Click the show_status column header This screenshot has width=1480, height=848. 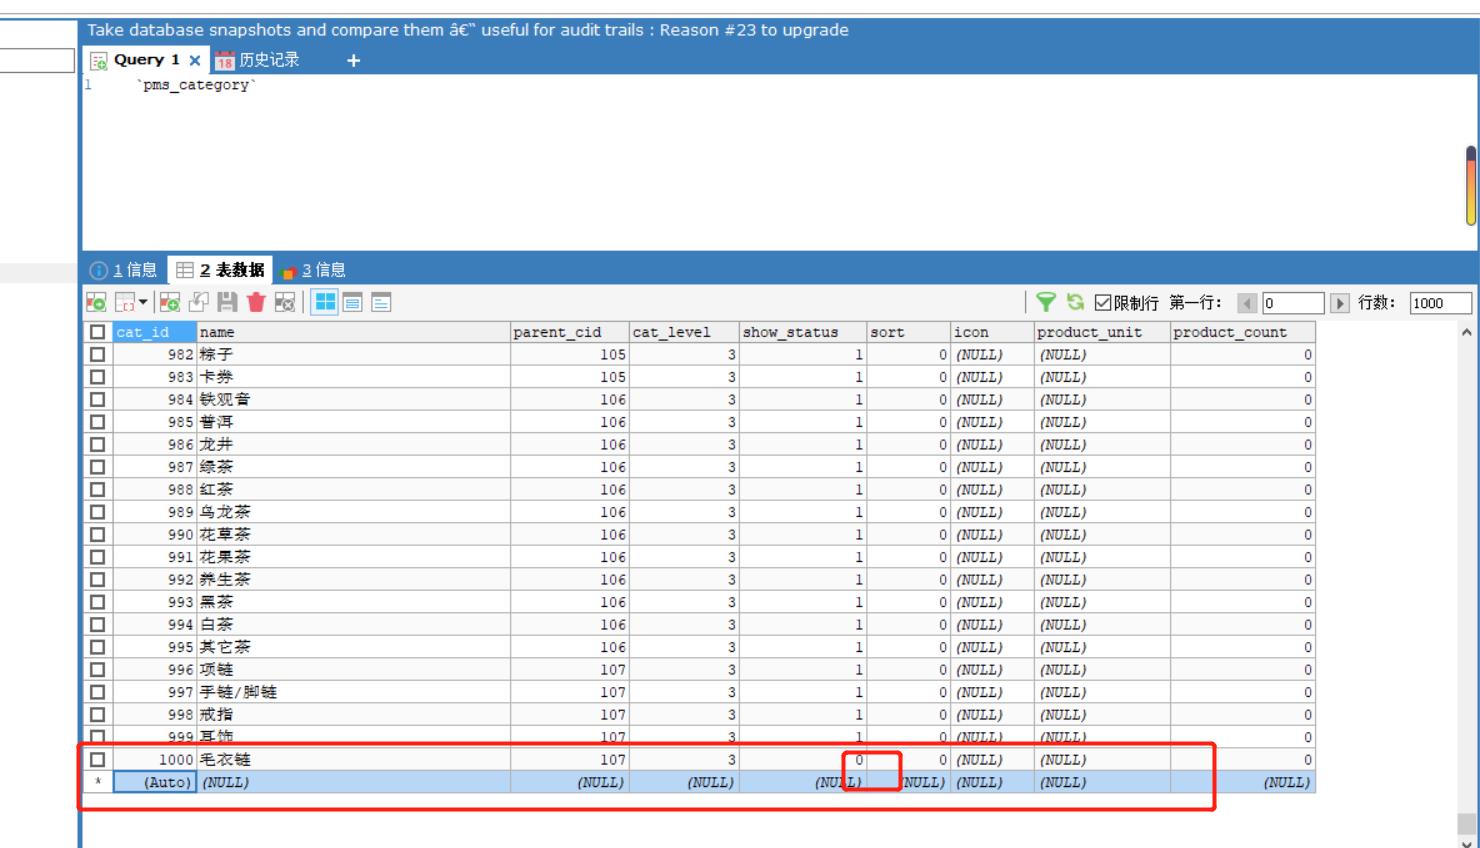tap(803, 332)
